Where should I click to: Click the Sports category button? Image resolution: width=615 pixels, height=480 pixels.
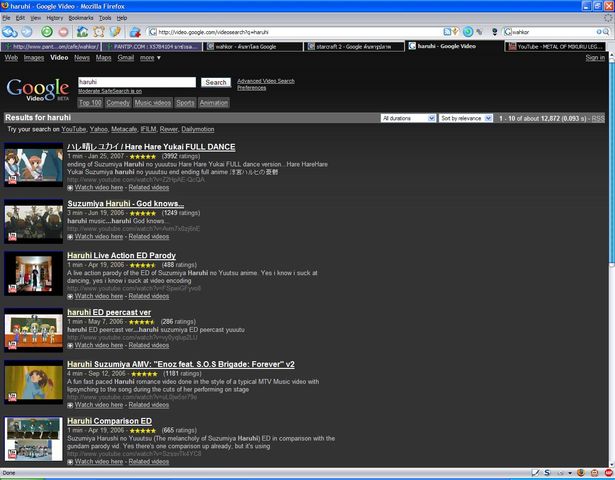click(x=185, y=103)
